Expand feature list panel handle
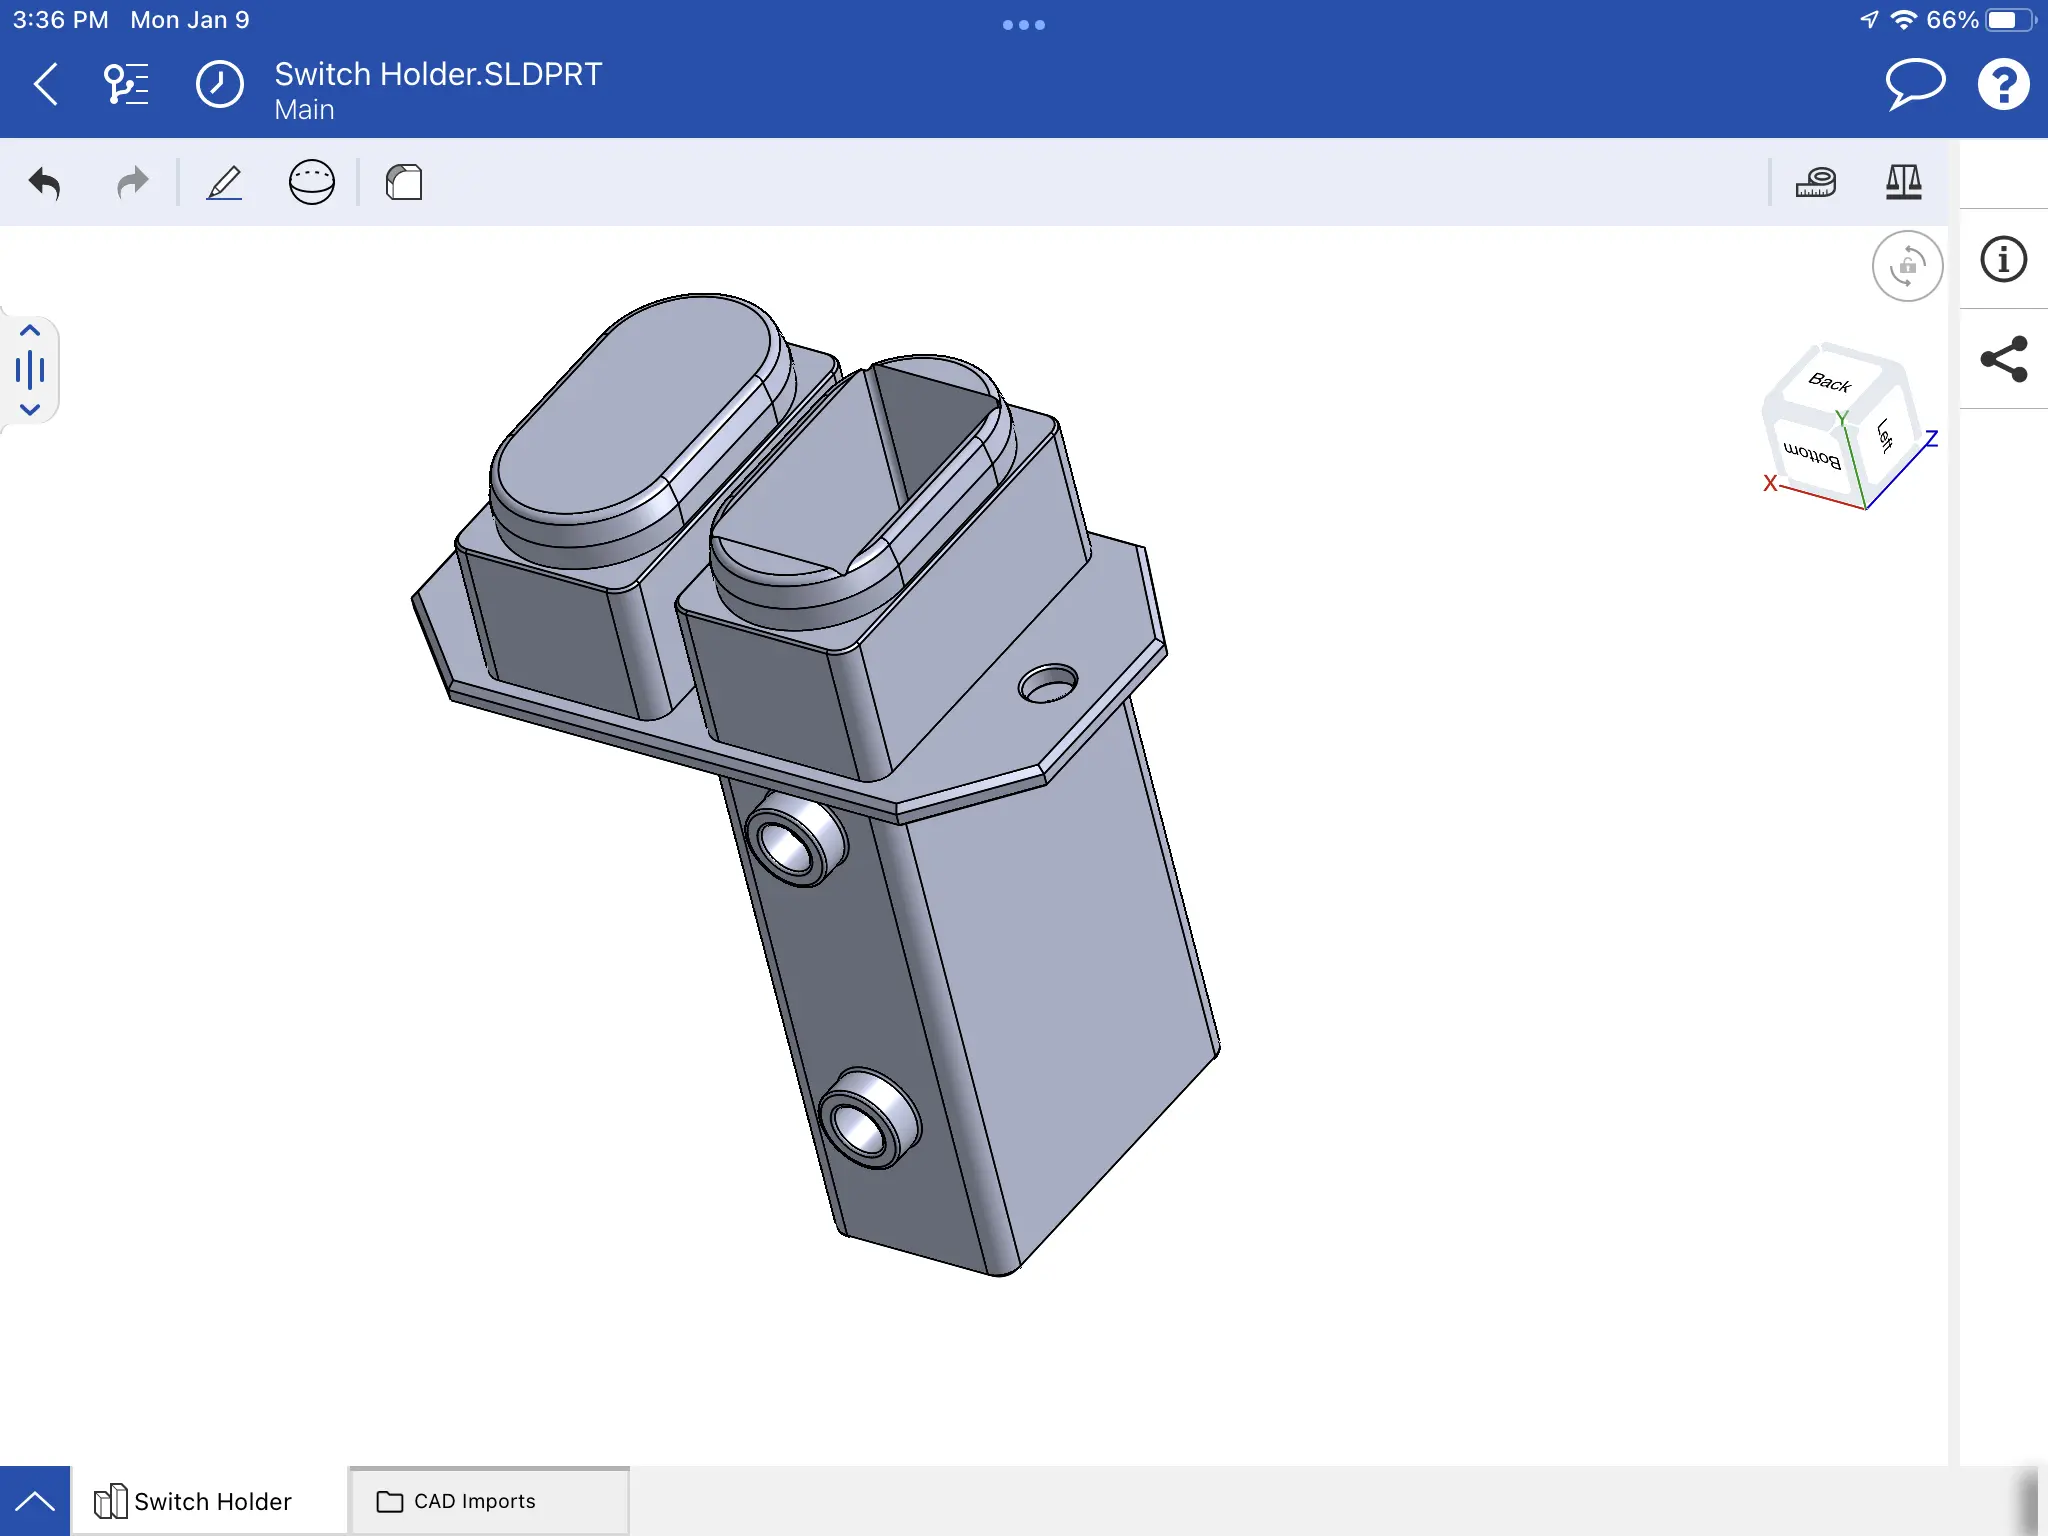 click(30, 370)
